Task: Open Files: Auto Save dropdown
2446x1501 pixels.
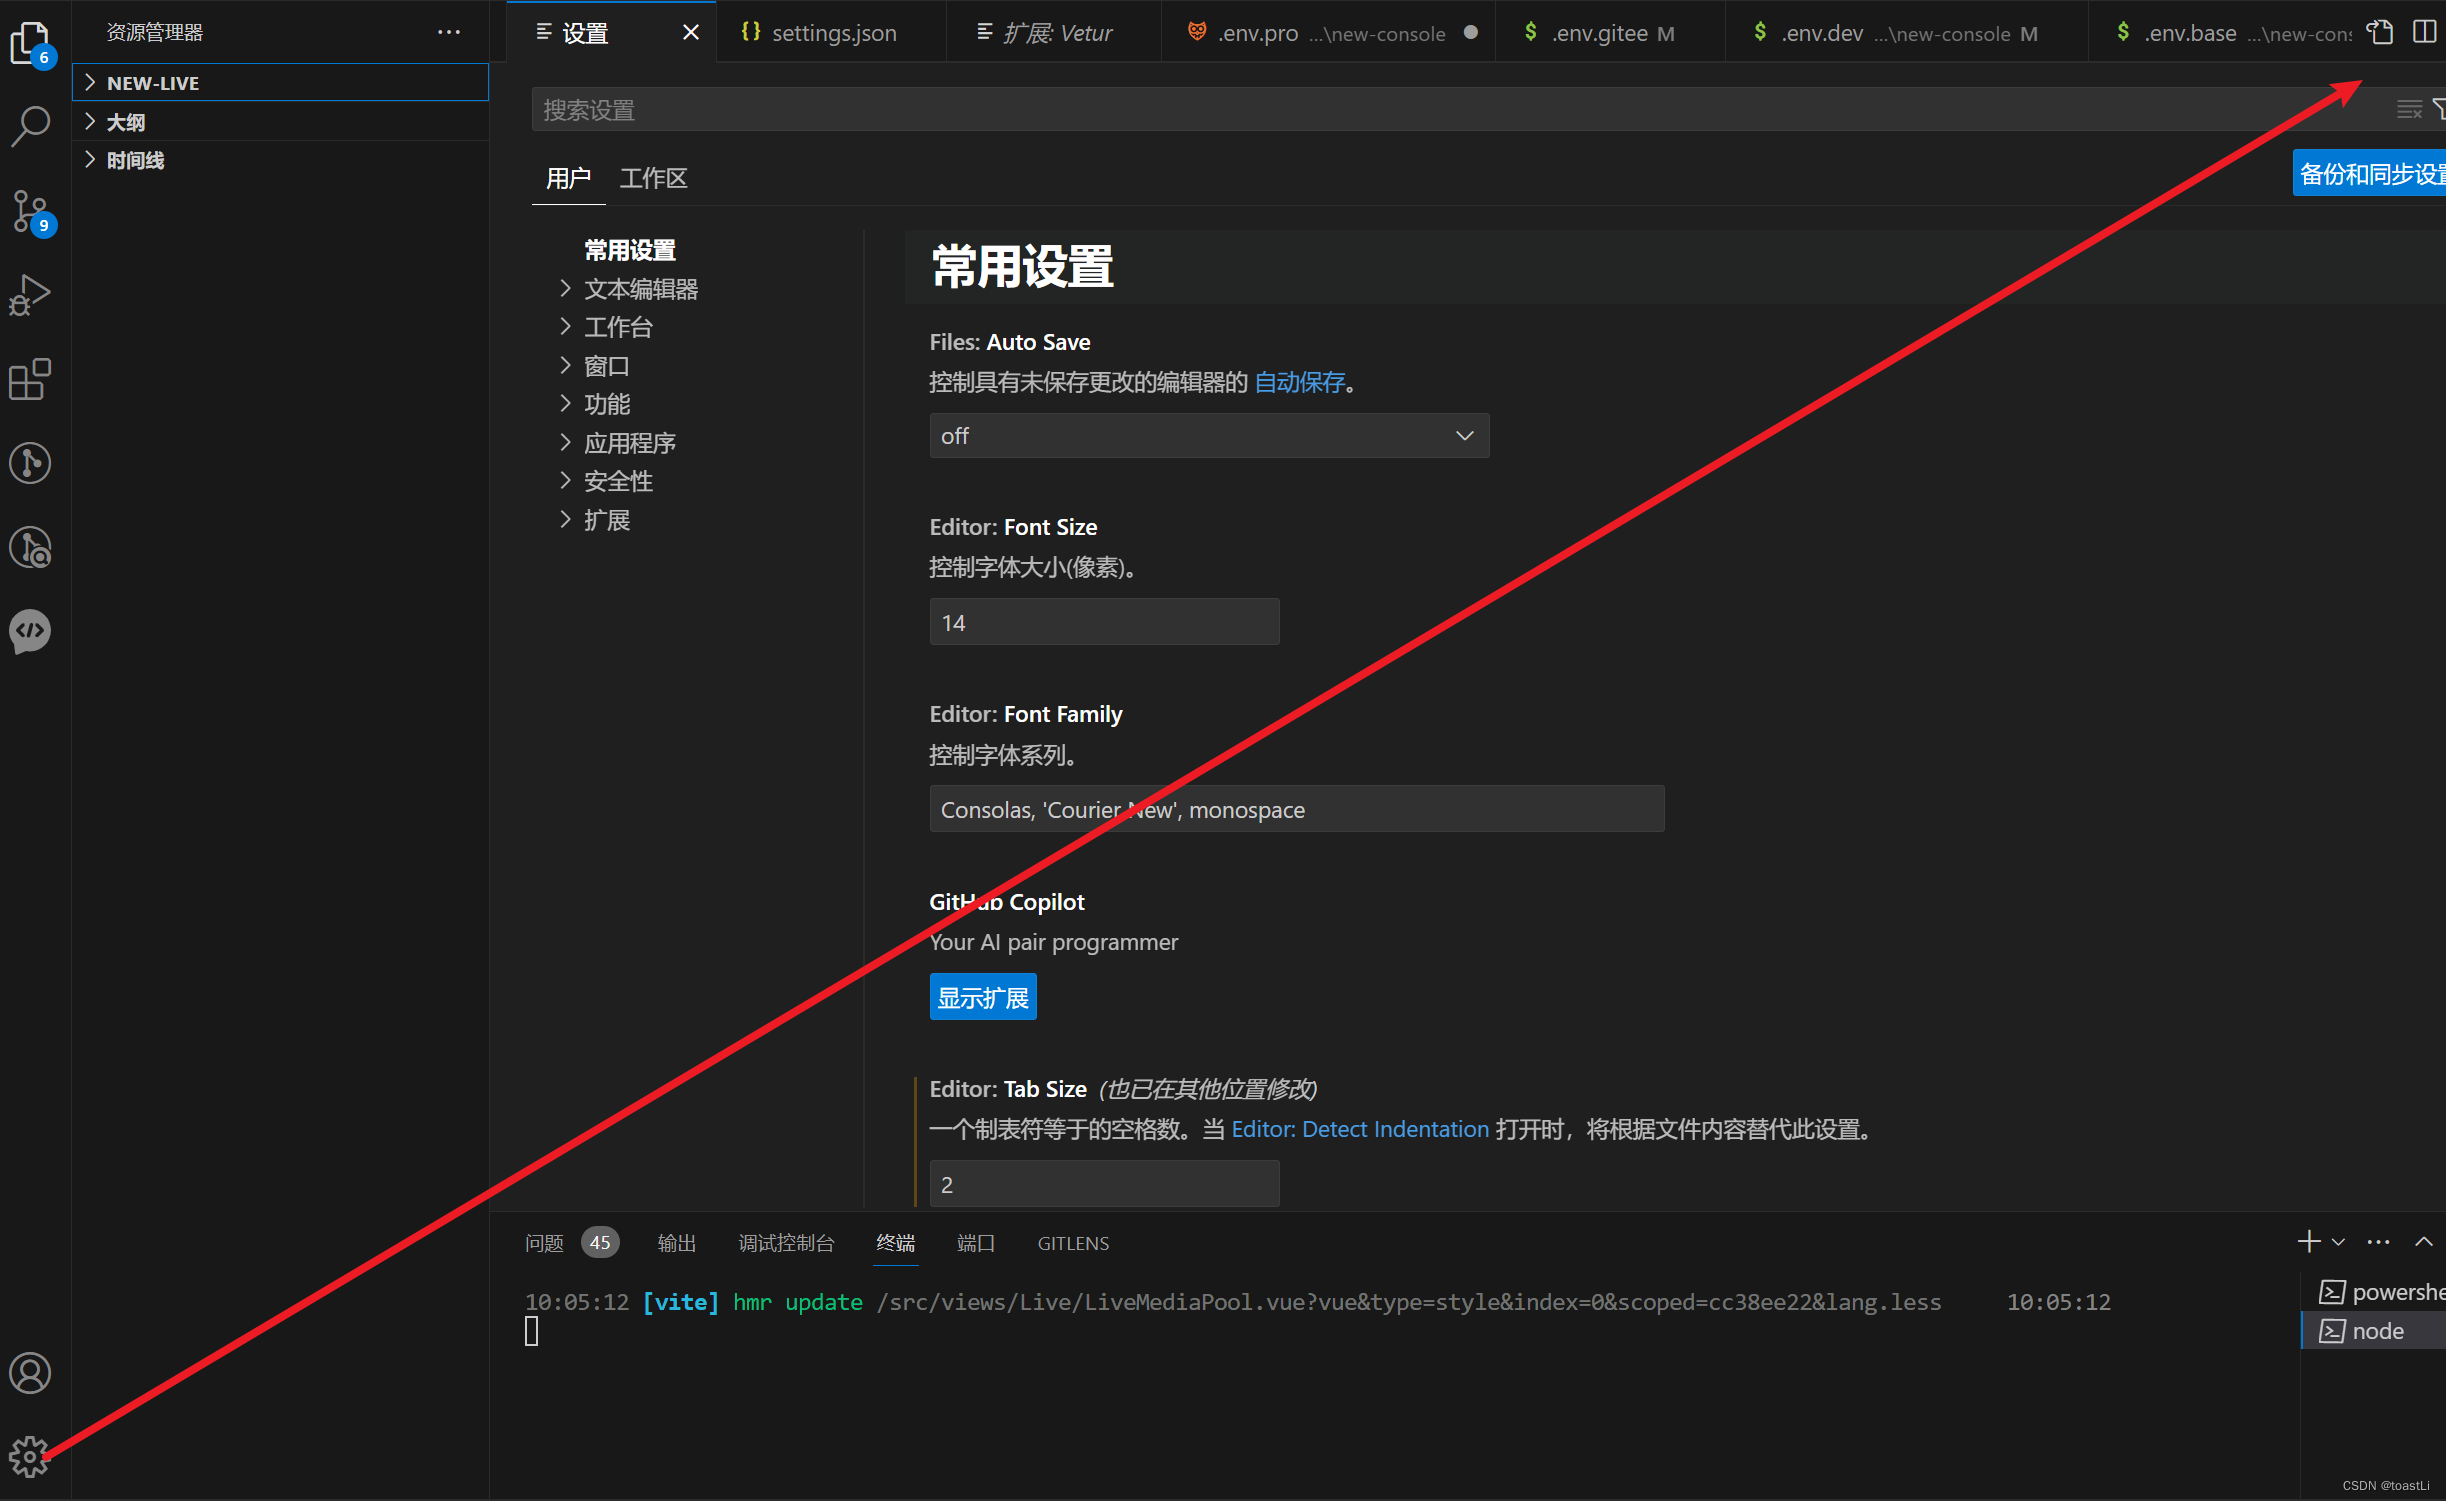Action: tap(1208, 436)
